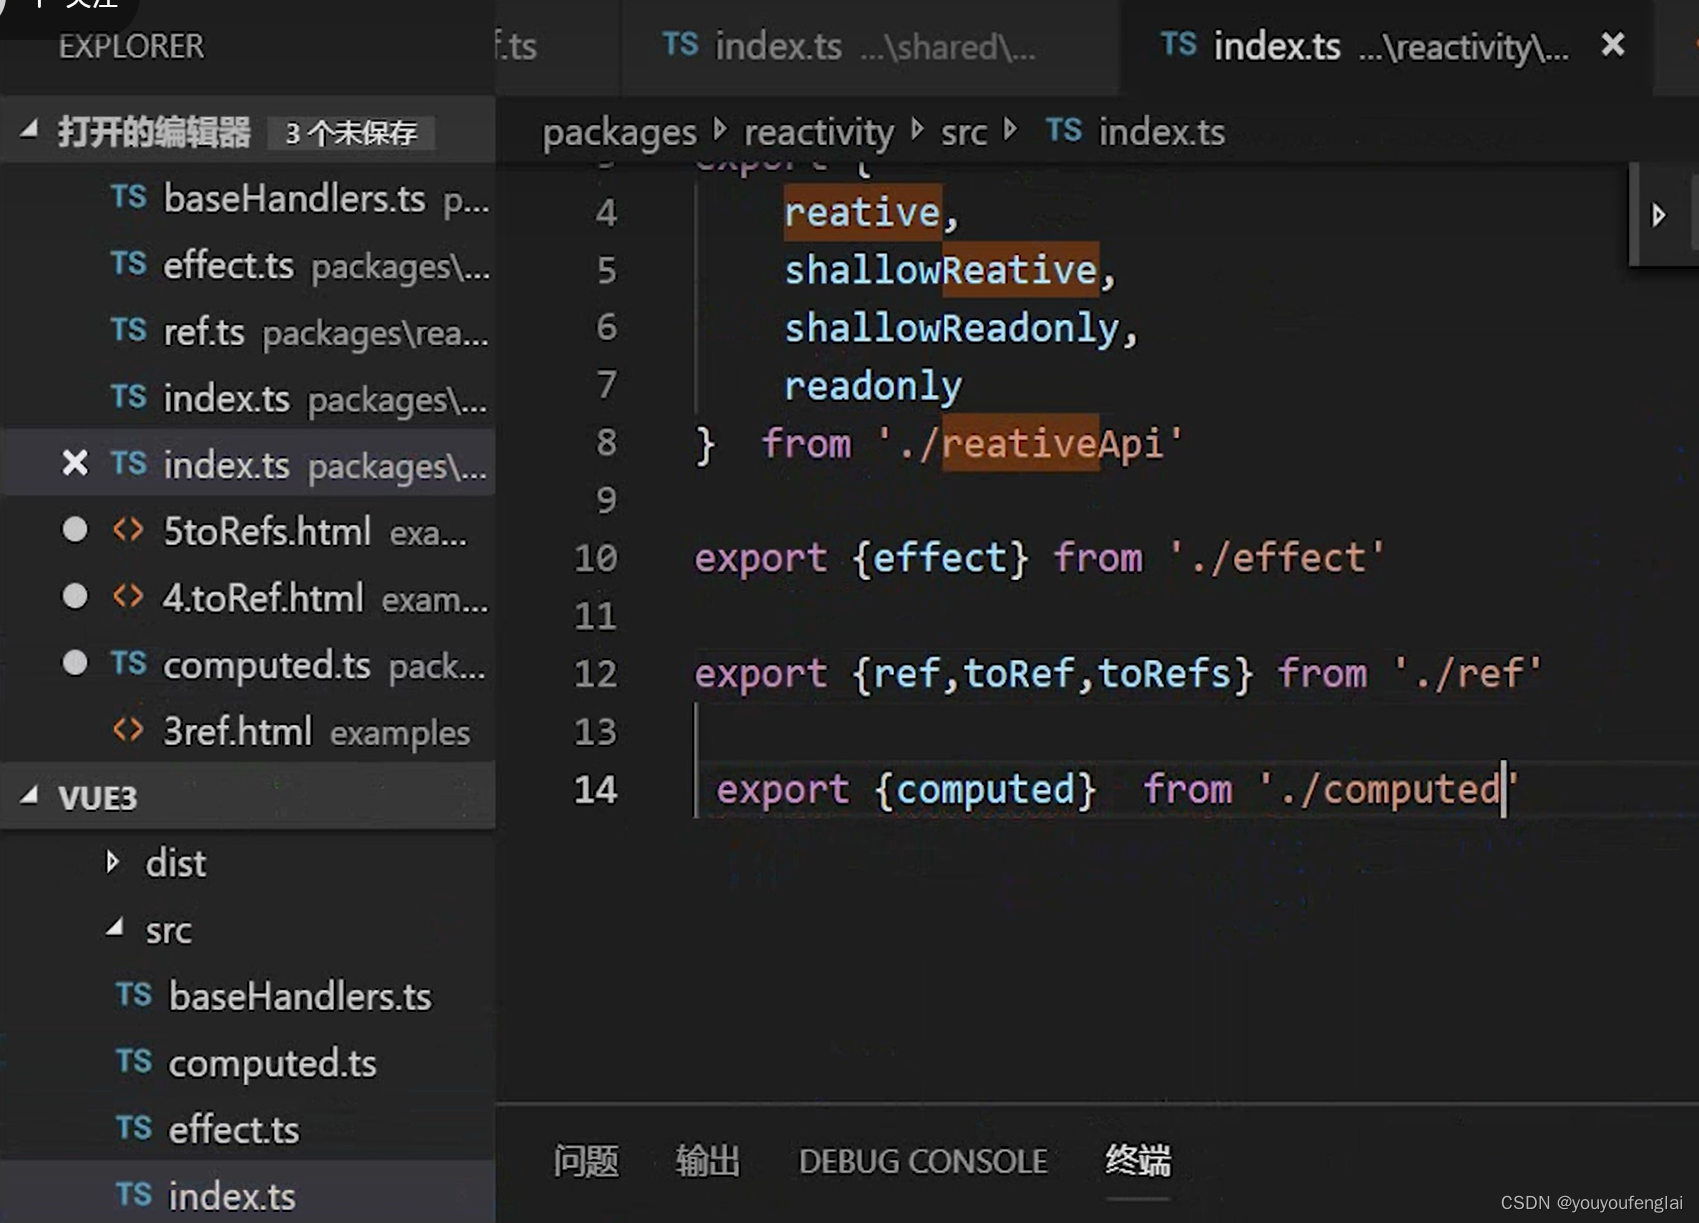Open the 输出 panel tab
Viewport: 1699px width, 1223px height.
pos(708,1161)
